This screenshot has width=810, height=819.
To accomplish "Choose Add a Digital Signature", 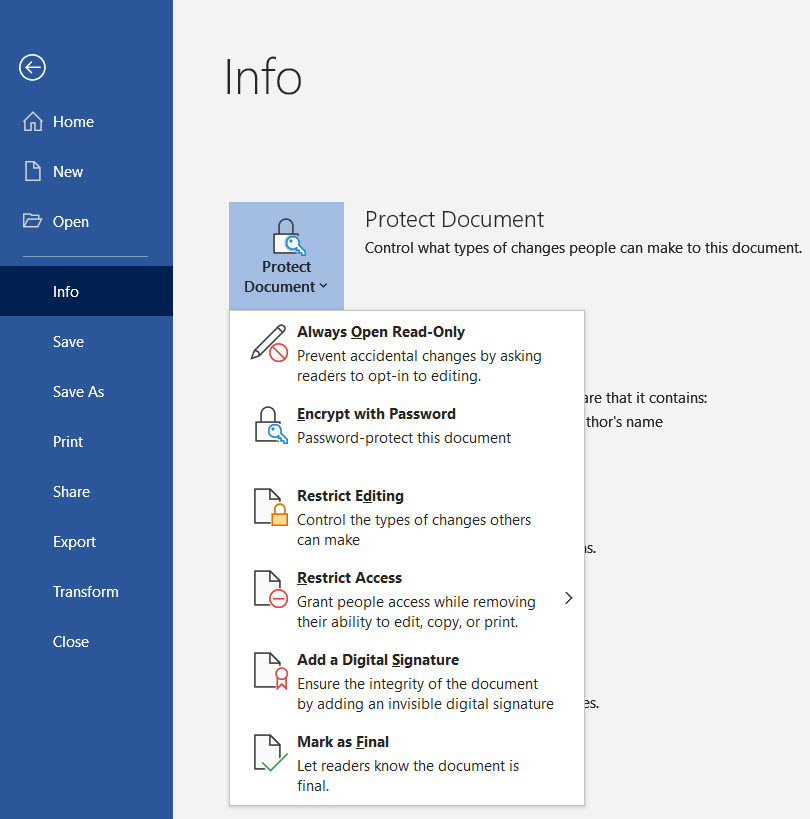I will [407, 681].
